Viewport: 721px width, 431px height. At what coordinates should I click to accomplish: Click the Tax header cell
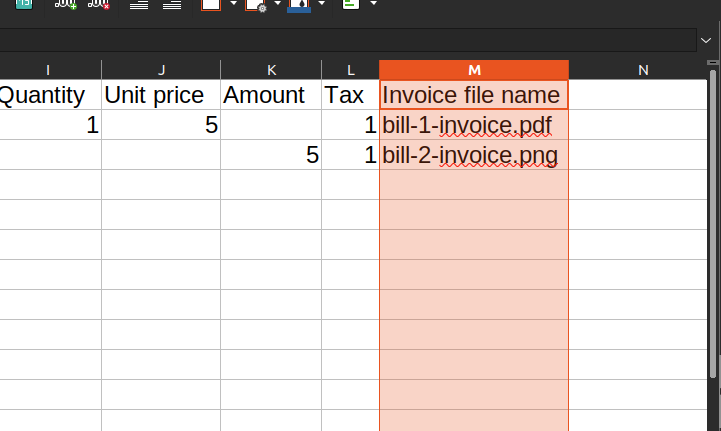click(x=350, y=95)
